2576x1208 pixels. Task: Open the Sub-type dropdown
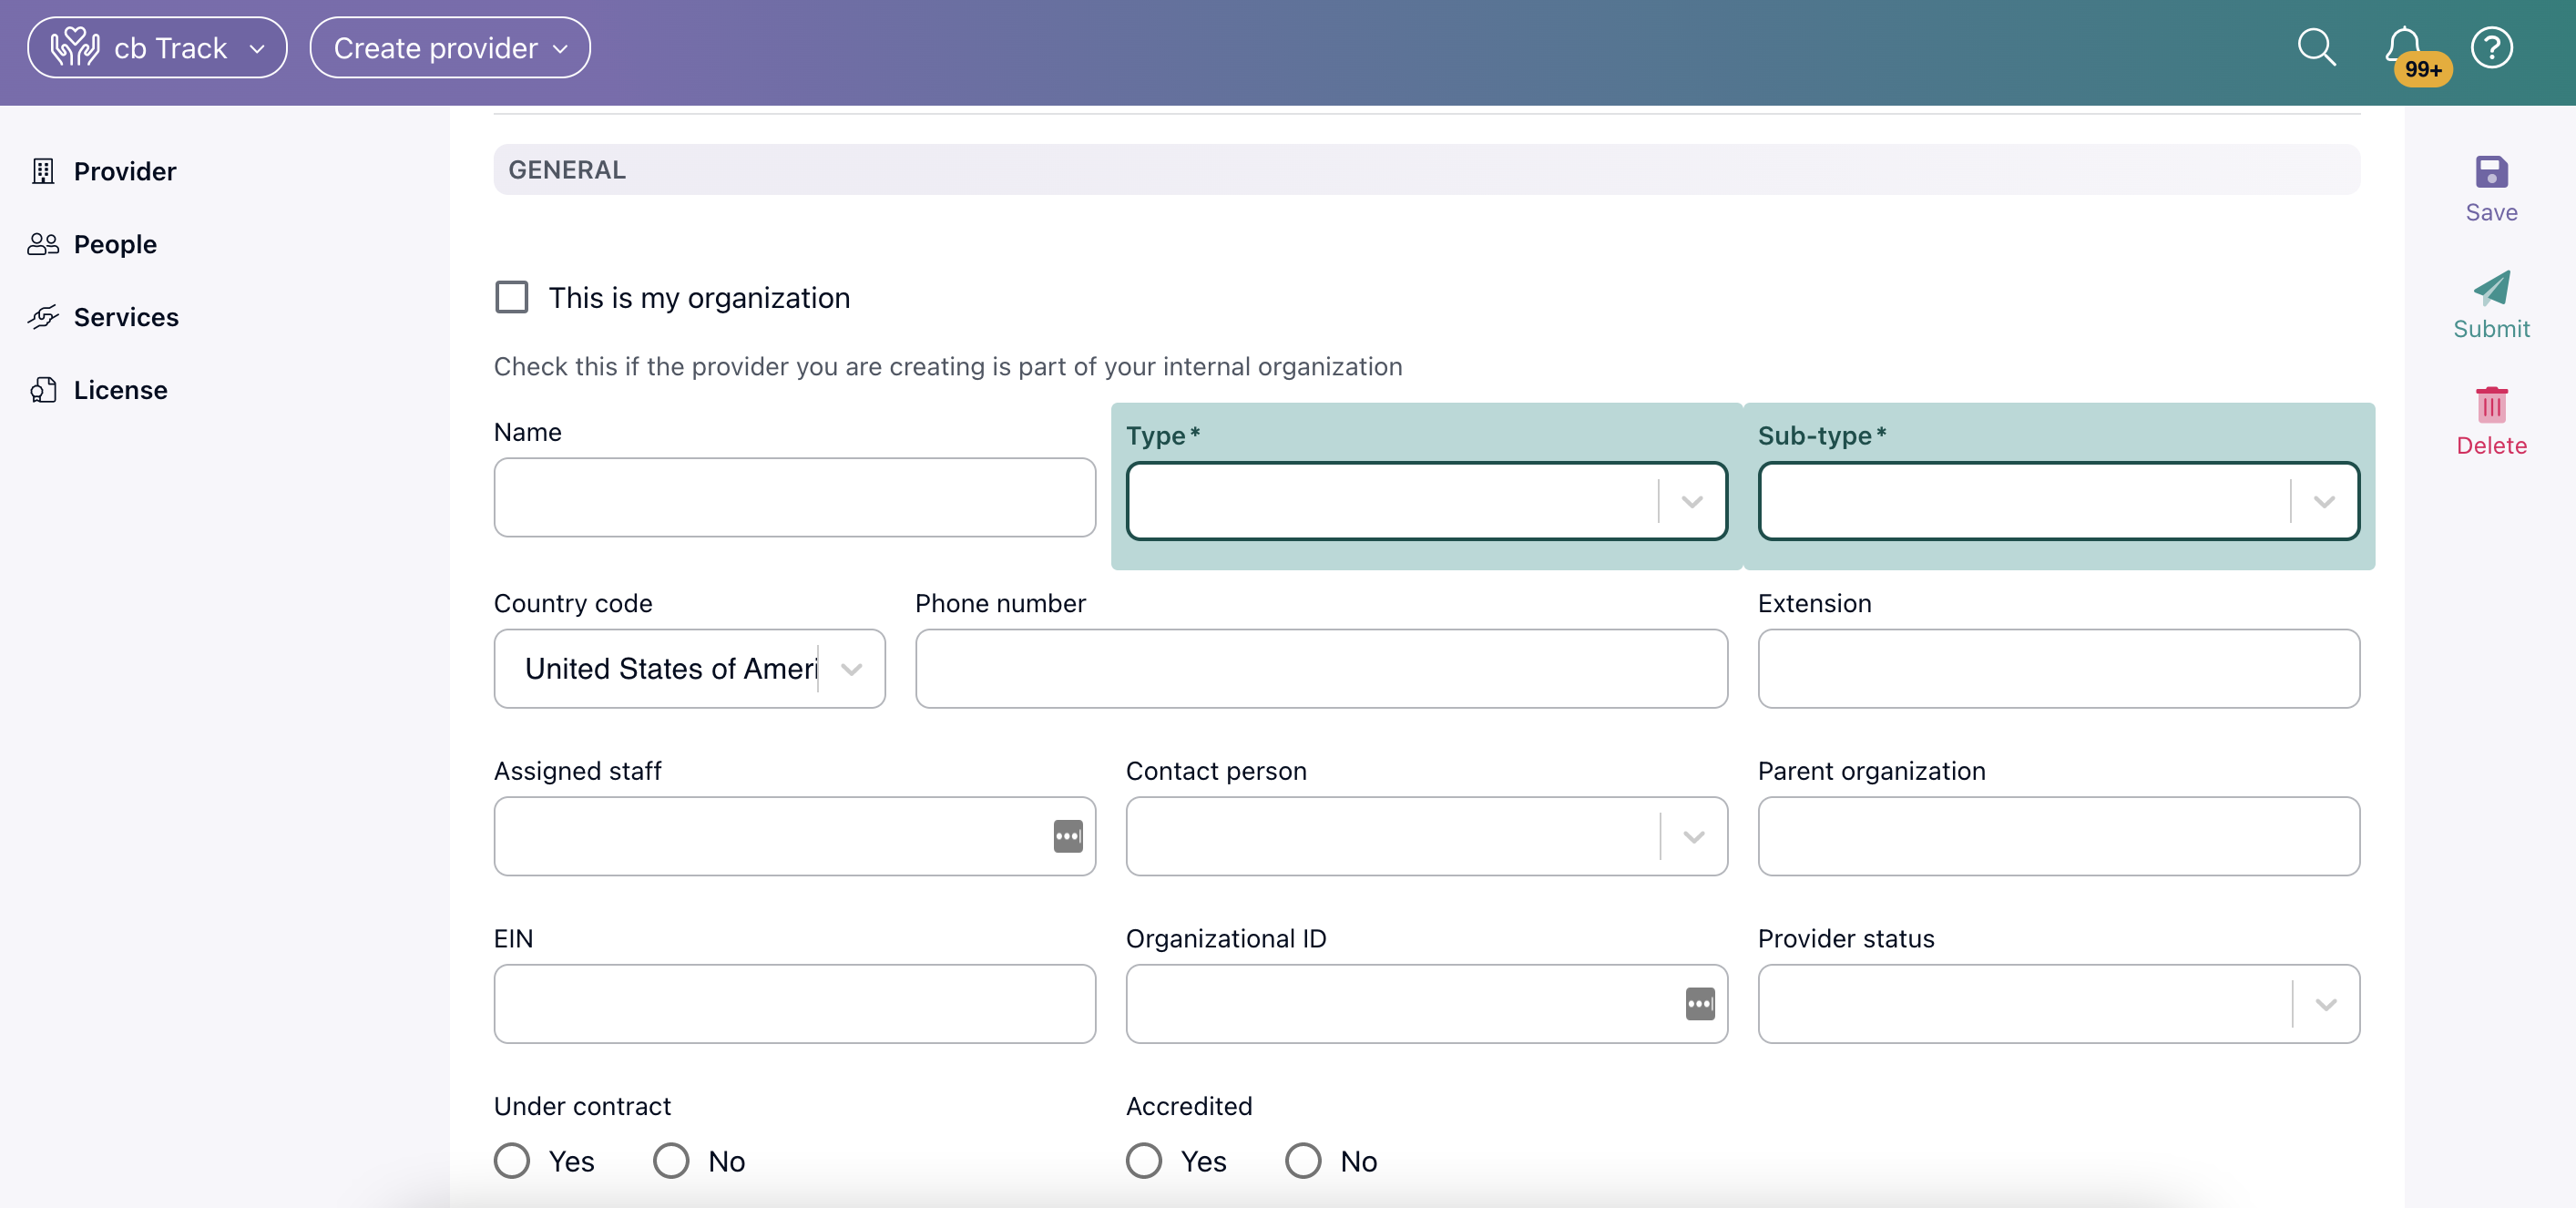click(2059, 501)
